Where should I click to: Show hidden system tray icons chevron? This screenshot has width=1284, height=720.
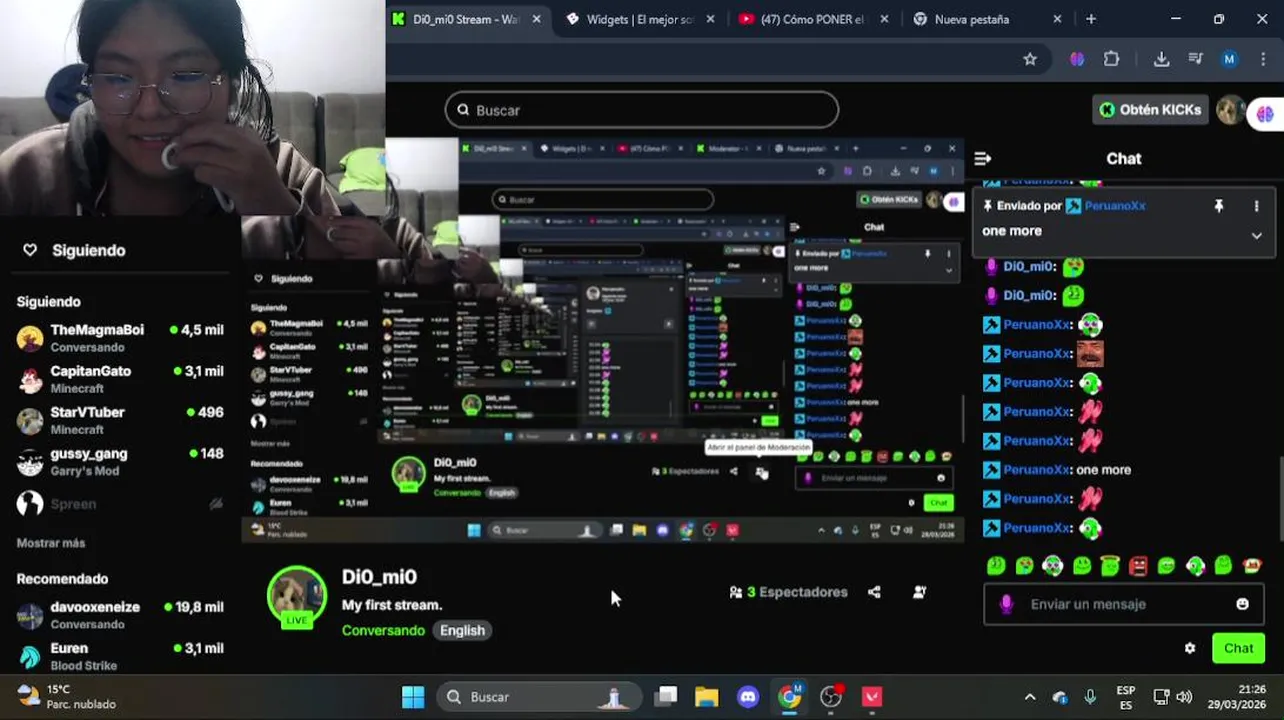tap(1030, 697)
